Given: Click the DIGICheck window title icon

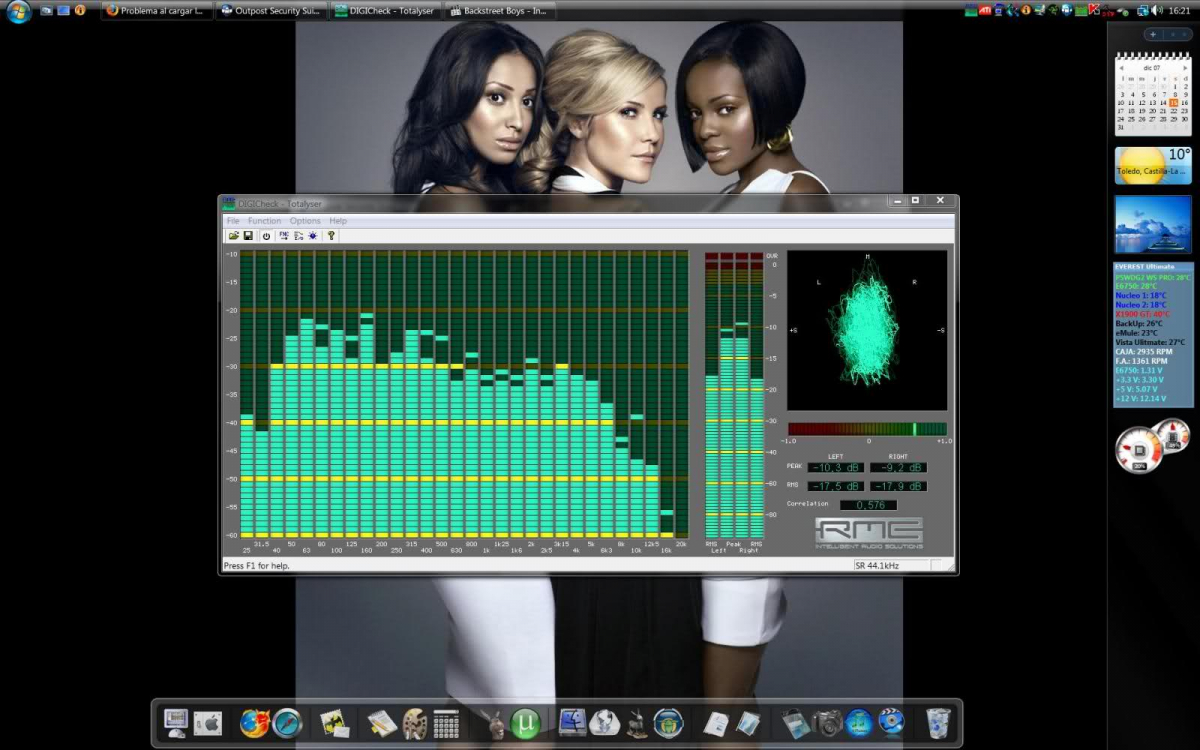Looking at the screenshot, I should 228,203.
